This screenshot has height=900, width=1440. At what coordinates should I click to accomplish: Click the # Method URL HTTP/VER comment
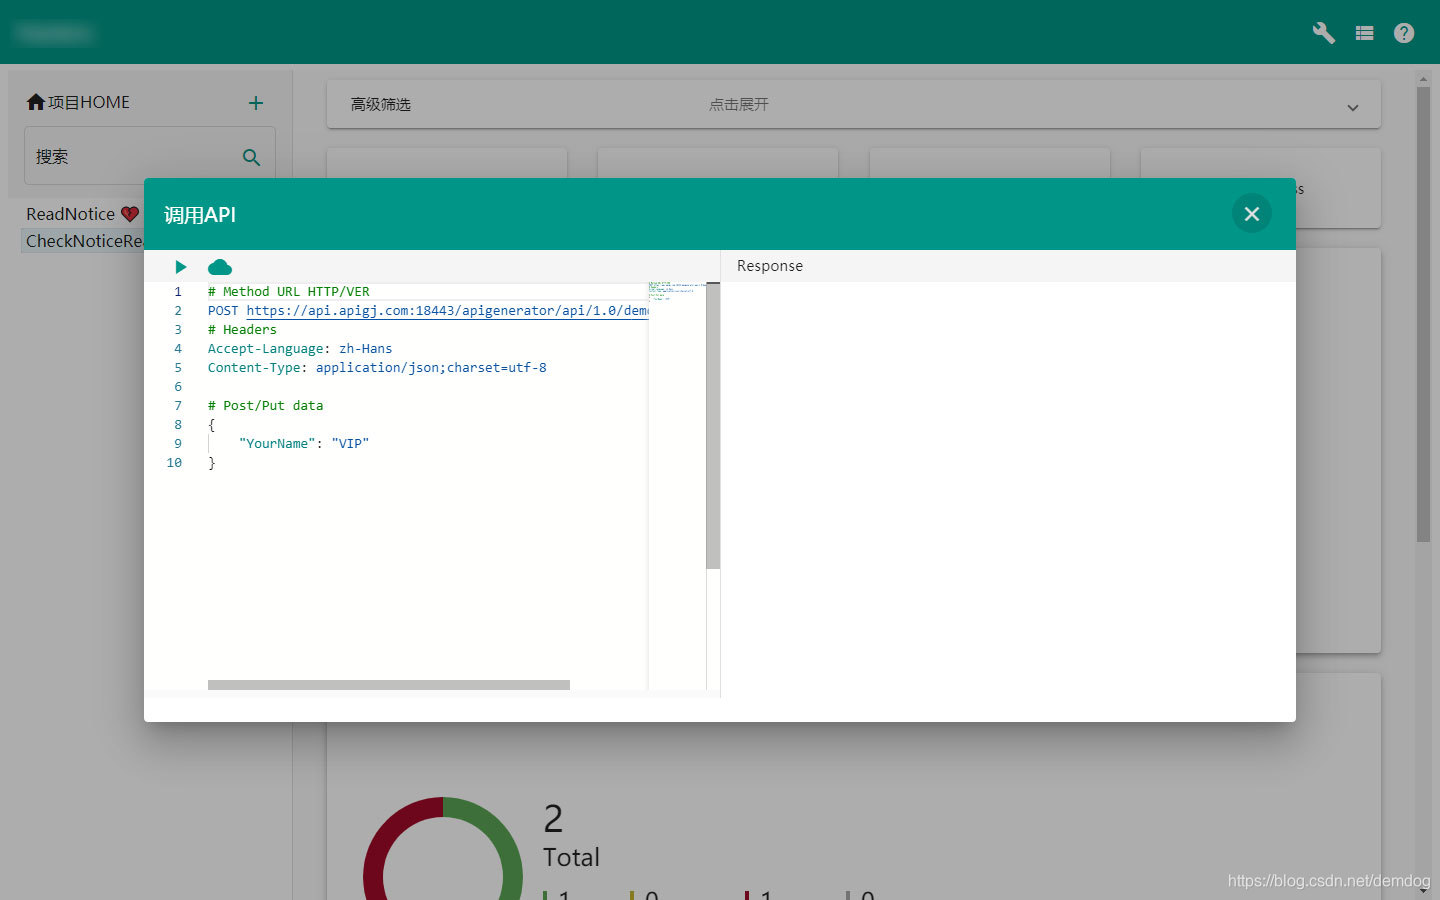289,292
